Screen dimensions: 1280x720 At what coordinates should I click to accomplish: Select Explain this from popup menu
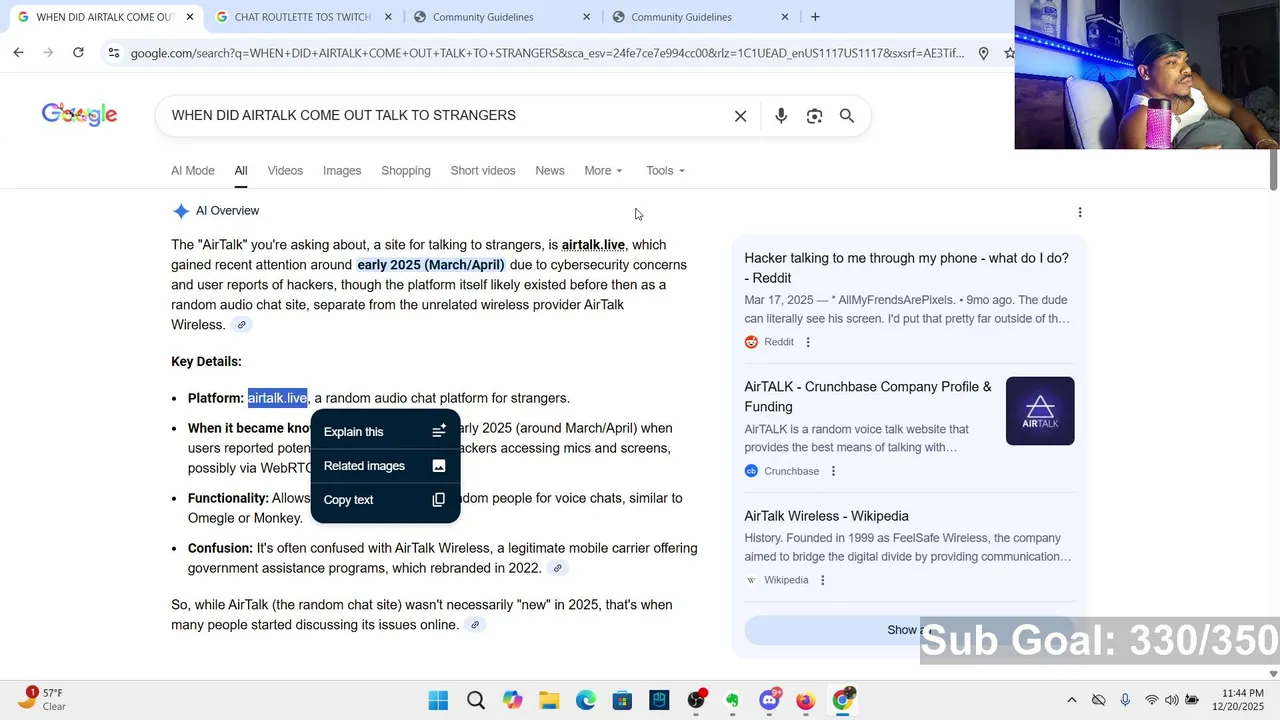click(386, 432)
